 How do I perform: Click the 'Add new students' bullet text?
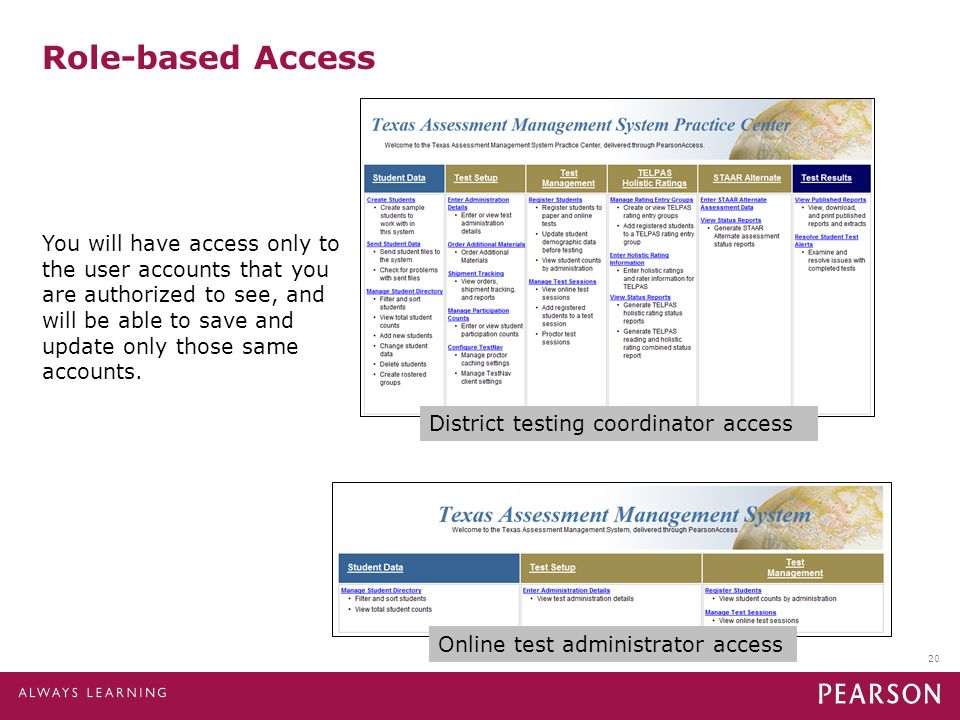406,336
